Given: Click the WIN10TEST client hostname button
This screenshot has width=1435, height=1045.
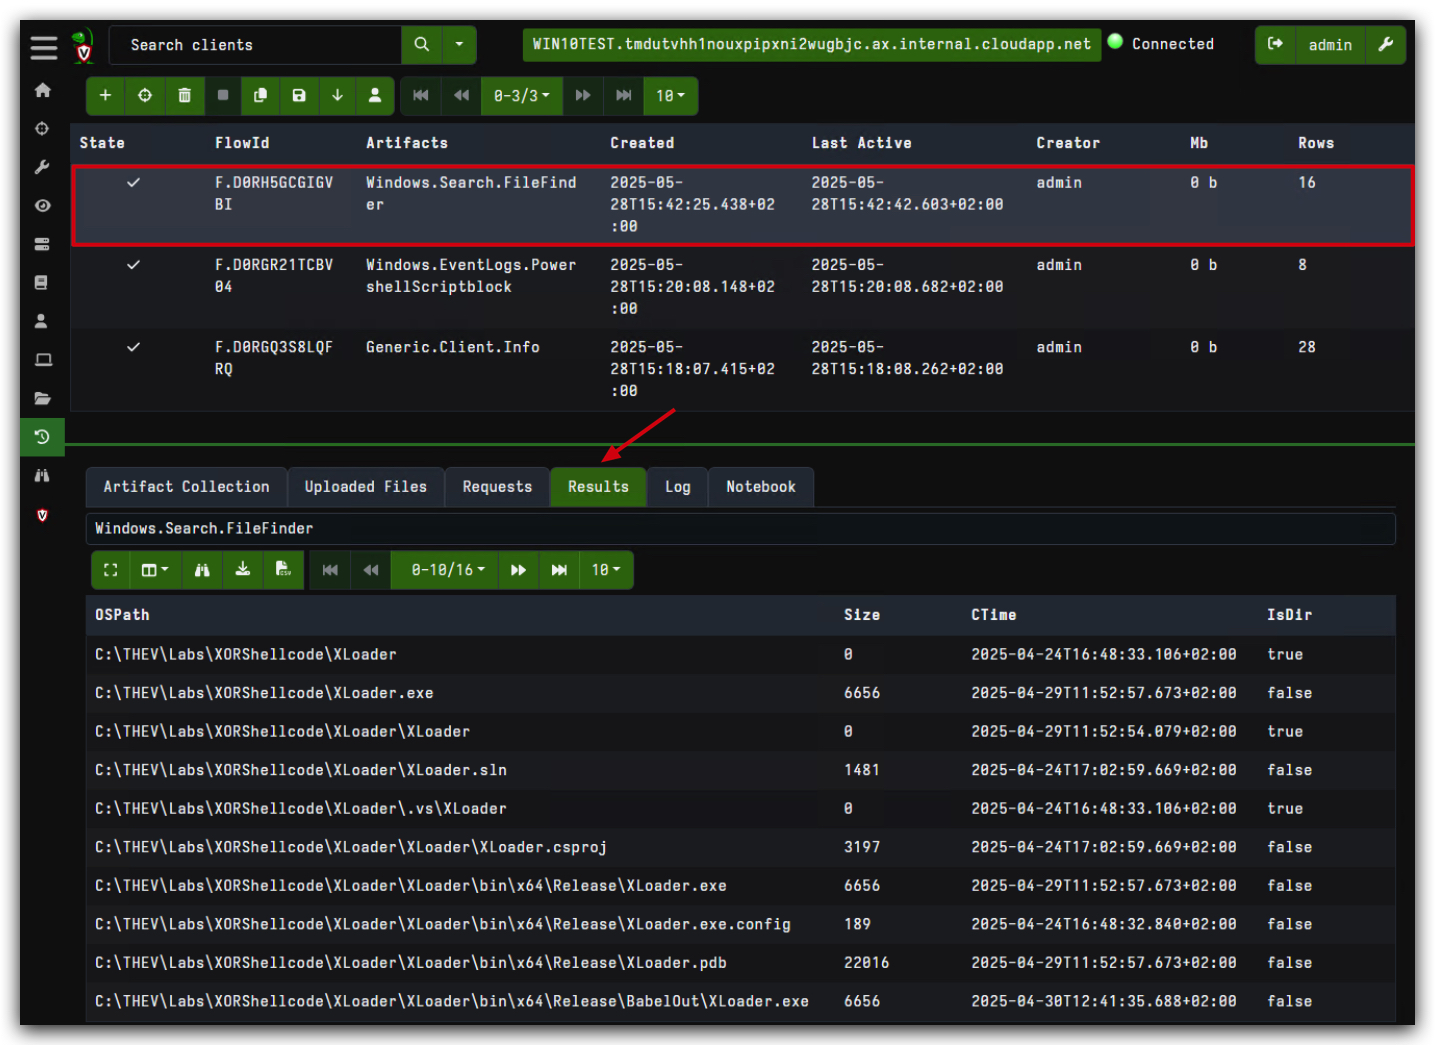Looking at the screenshot, I should (812, 44).
